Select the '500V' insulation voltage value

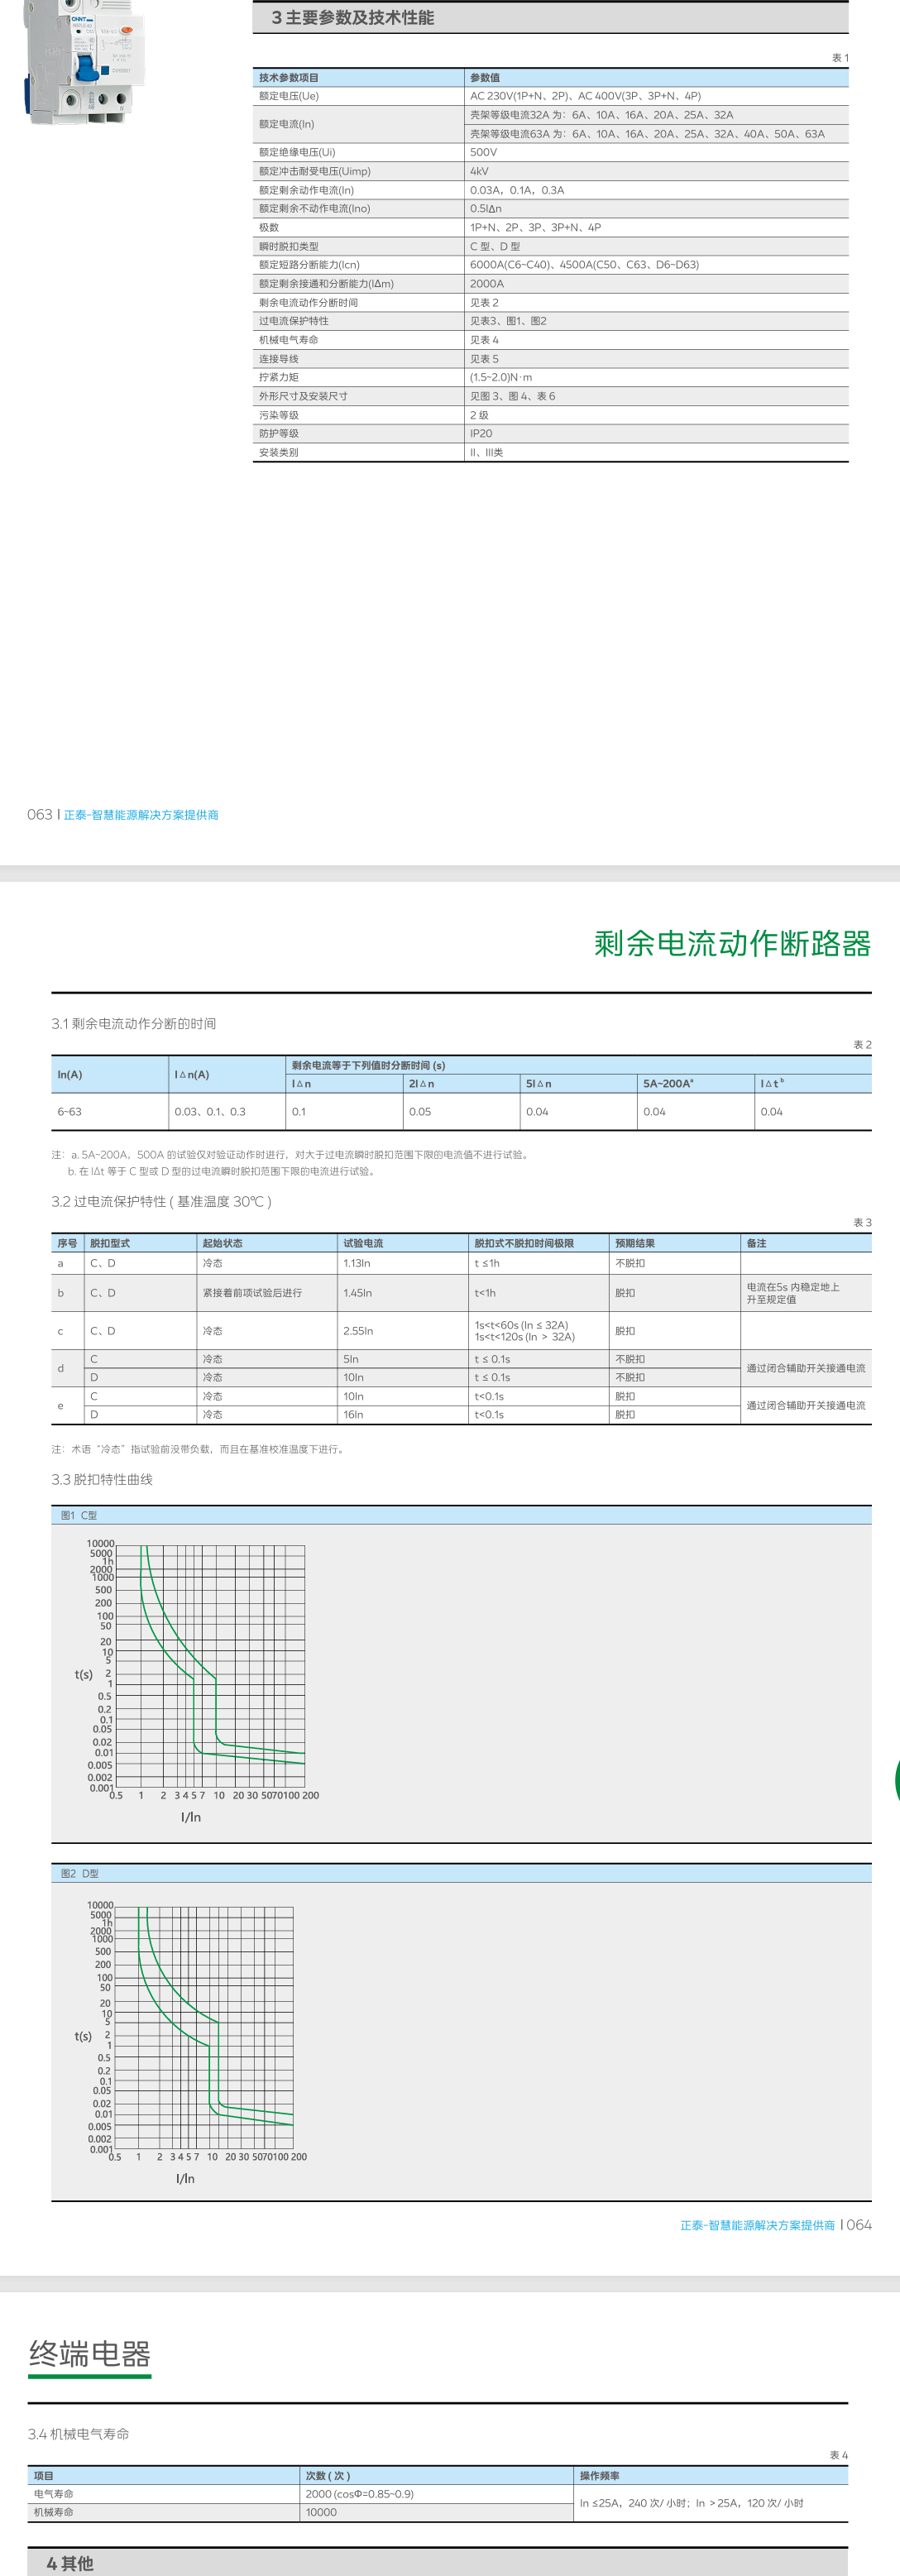(483, 153)
